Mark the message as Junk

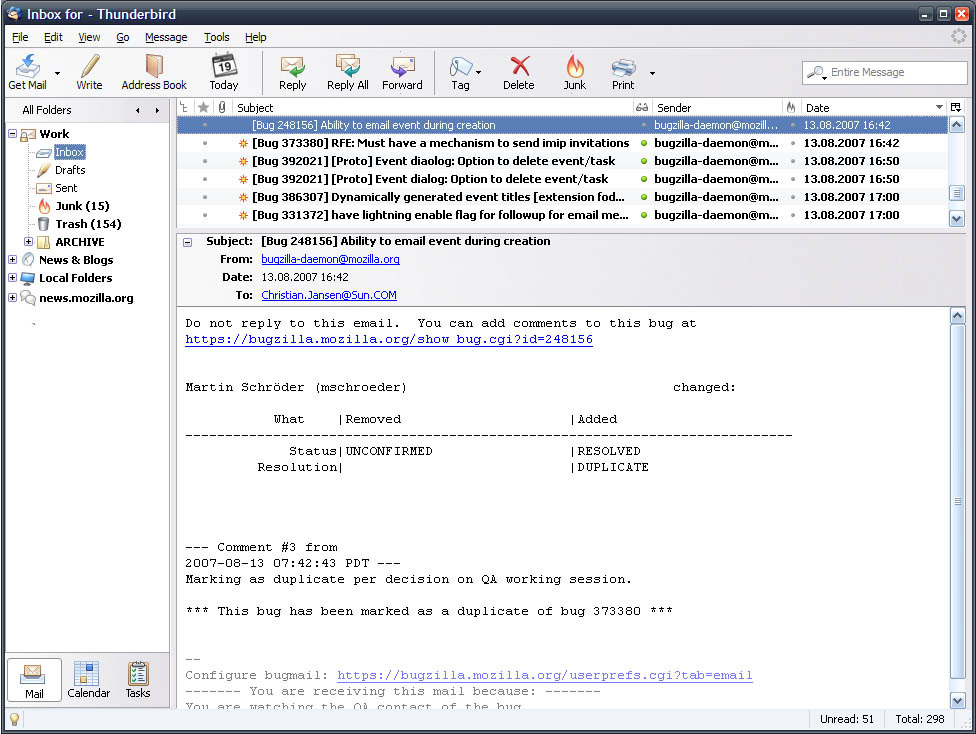pos(575,72)
